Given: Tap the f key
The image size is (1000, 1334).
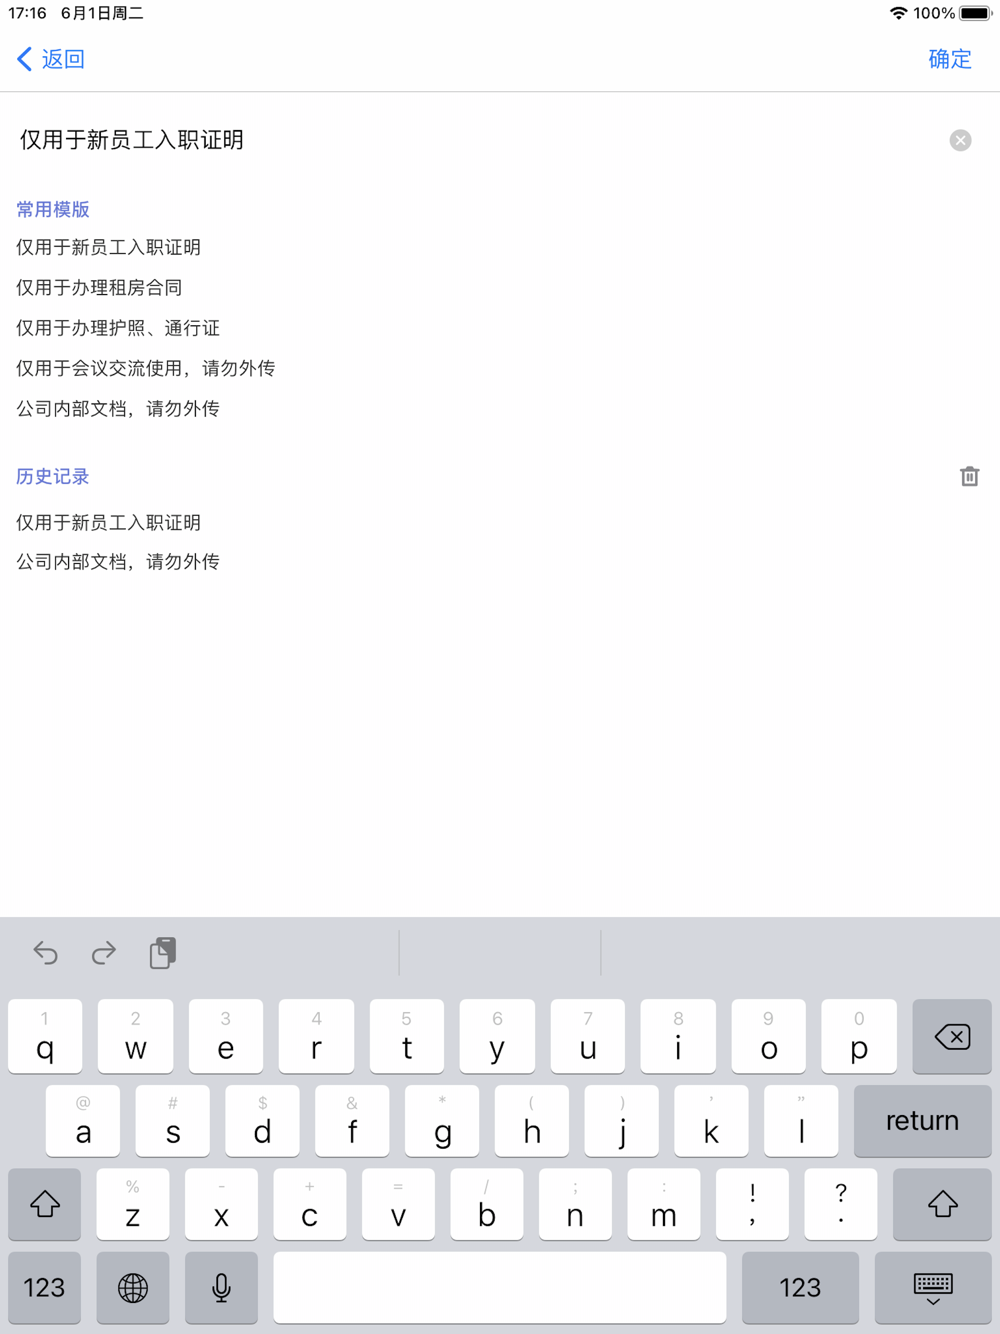Looking at the screenshot, I should coord(352,1120).
